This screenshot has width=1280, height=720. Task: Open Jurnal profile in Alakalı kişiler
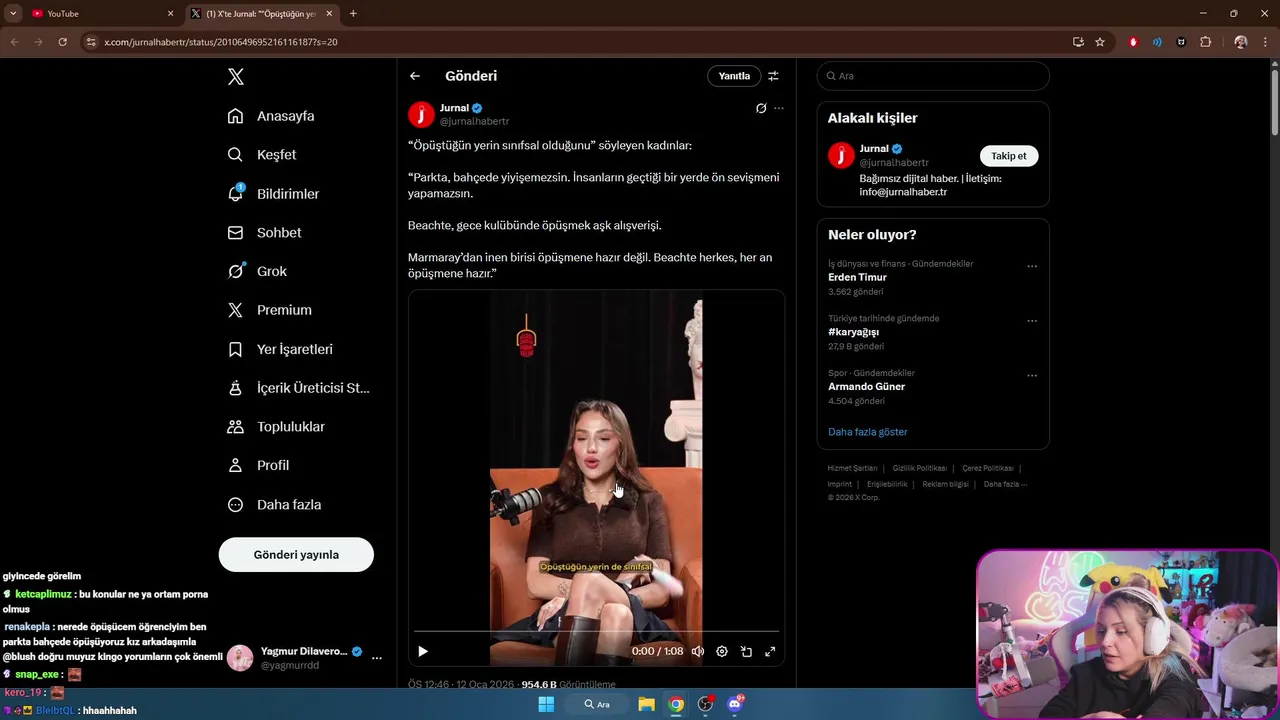click(874, 149)
